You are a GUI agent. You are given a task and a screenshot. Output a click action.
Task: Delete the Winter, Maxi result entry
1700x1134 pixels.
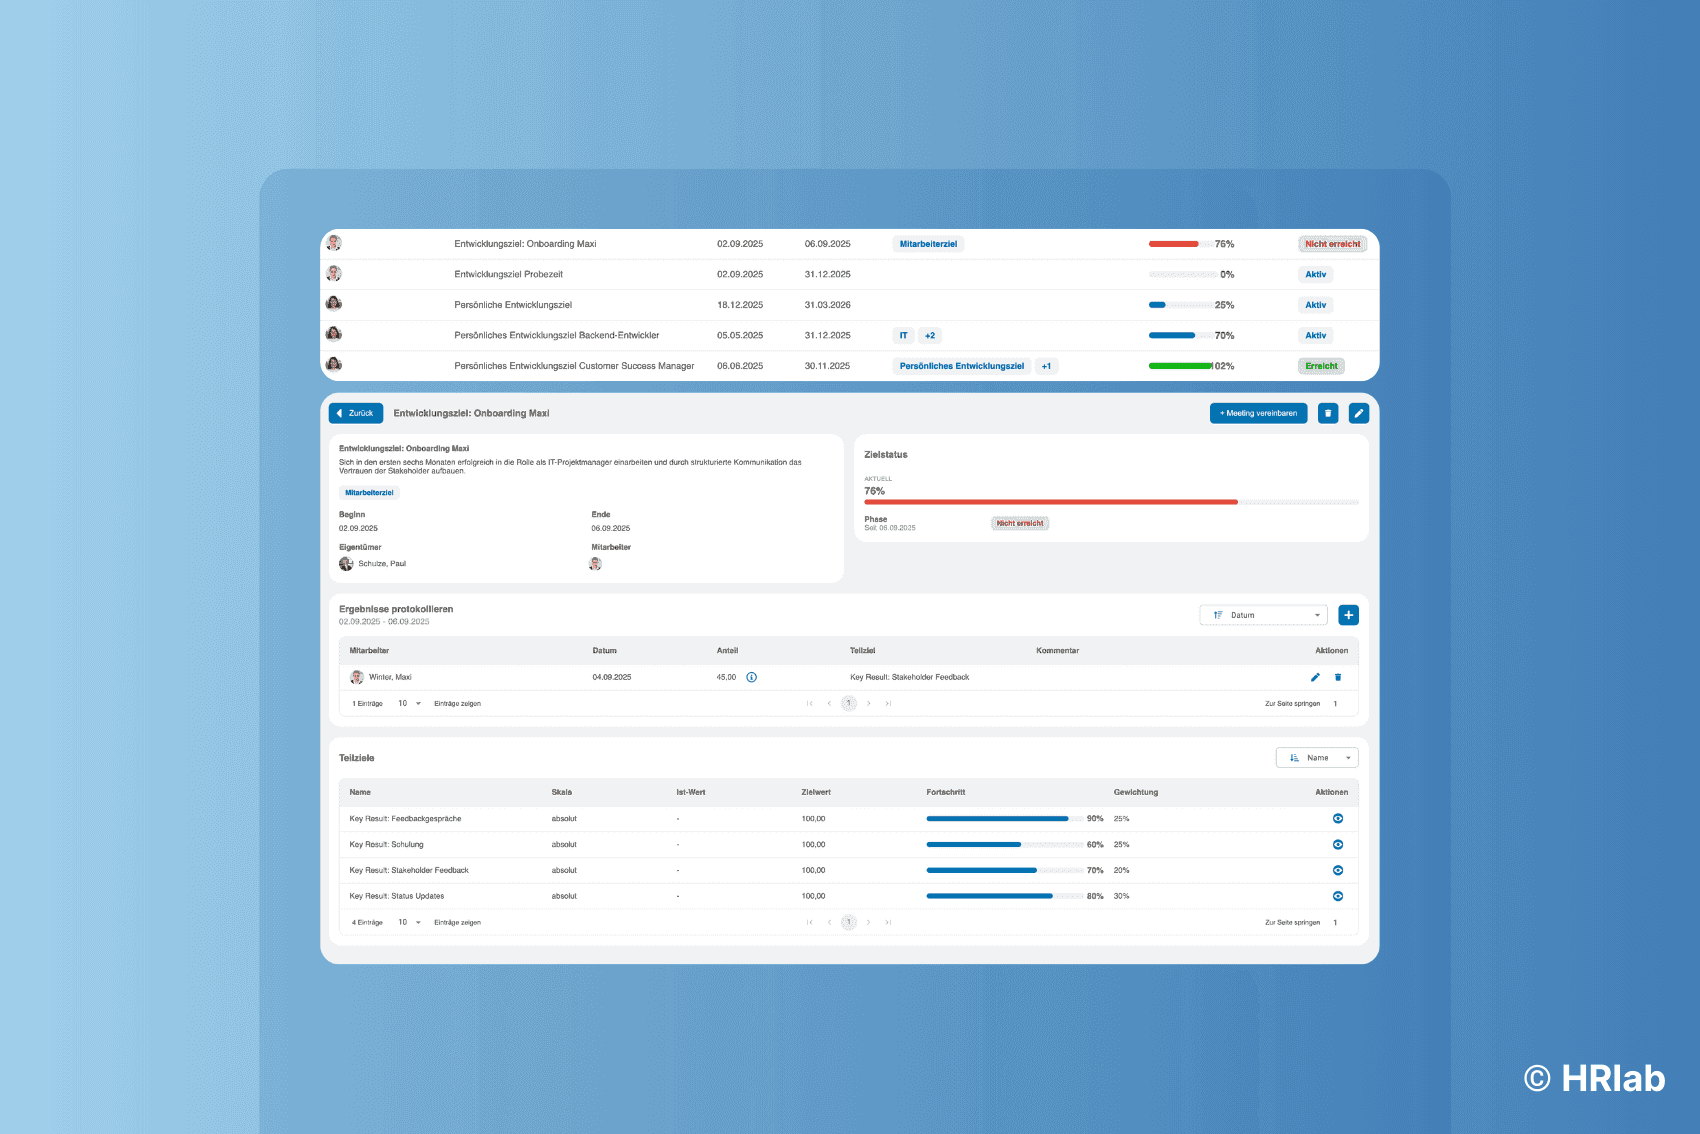click(1338, 677)
